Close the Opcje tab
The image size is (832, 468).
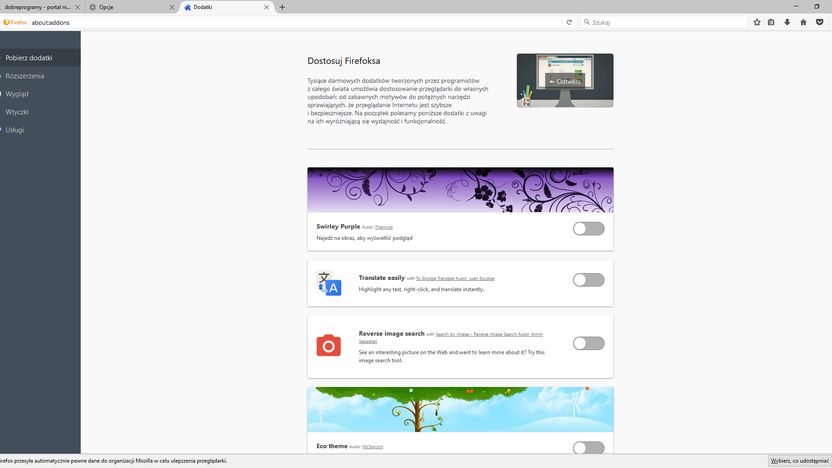click(171, 7)
